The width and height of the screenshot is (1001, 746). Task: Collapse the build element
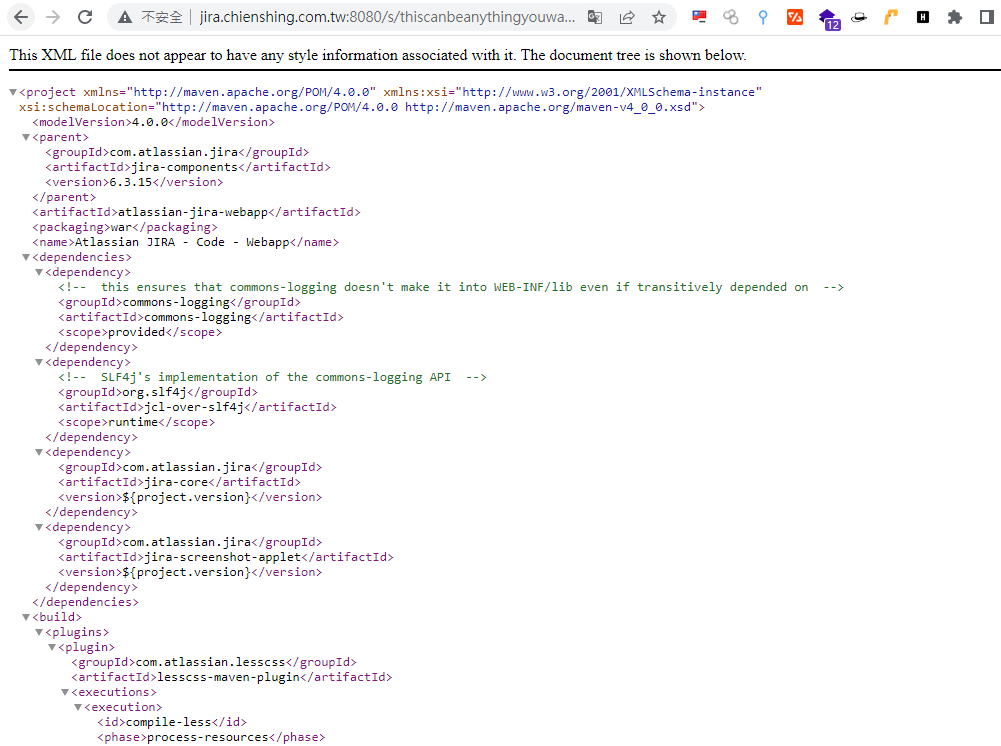[x=26, y=617]
